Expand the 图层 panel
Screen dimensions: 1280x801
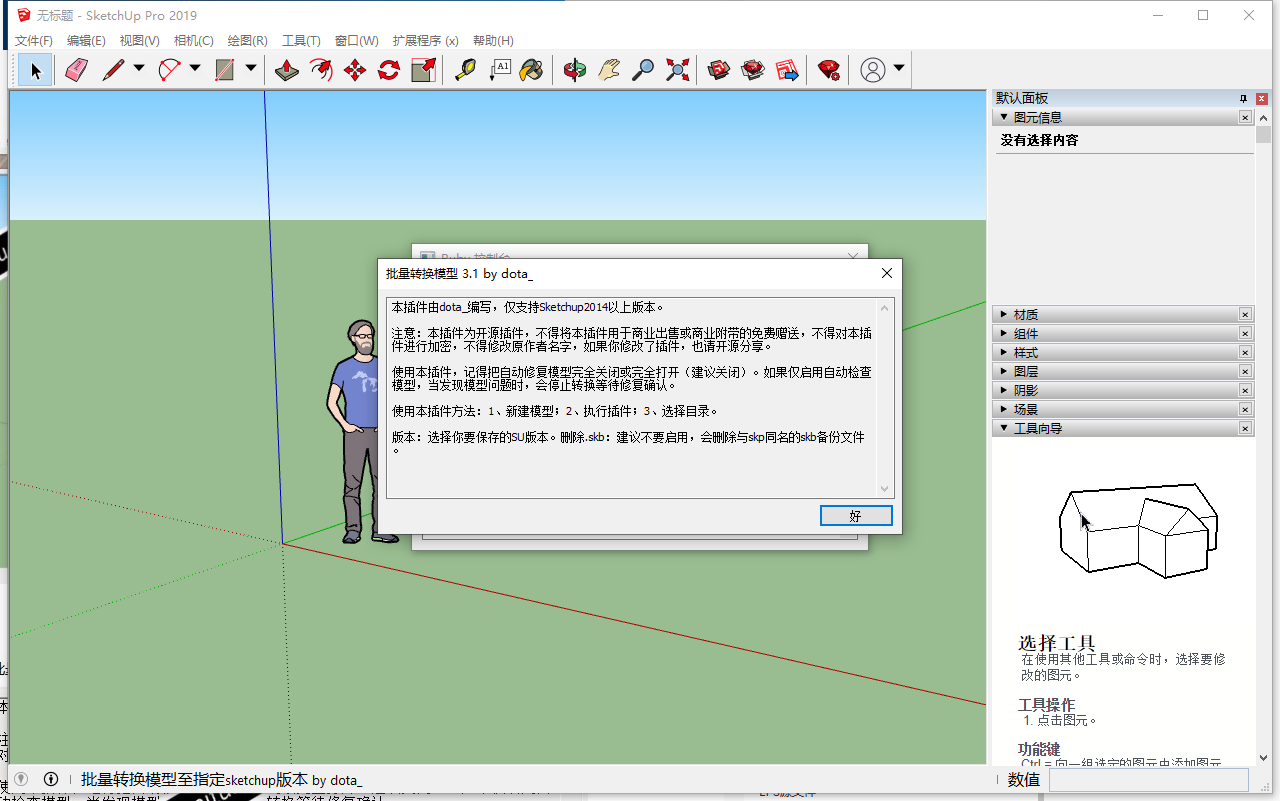tap(1003, 372)
